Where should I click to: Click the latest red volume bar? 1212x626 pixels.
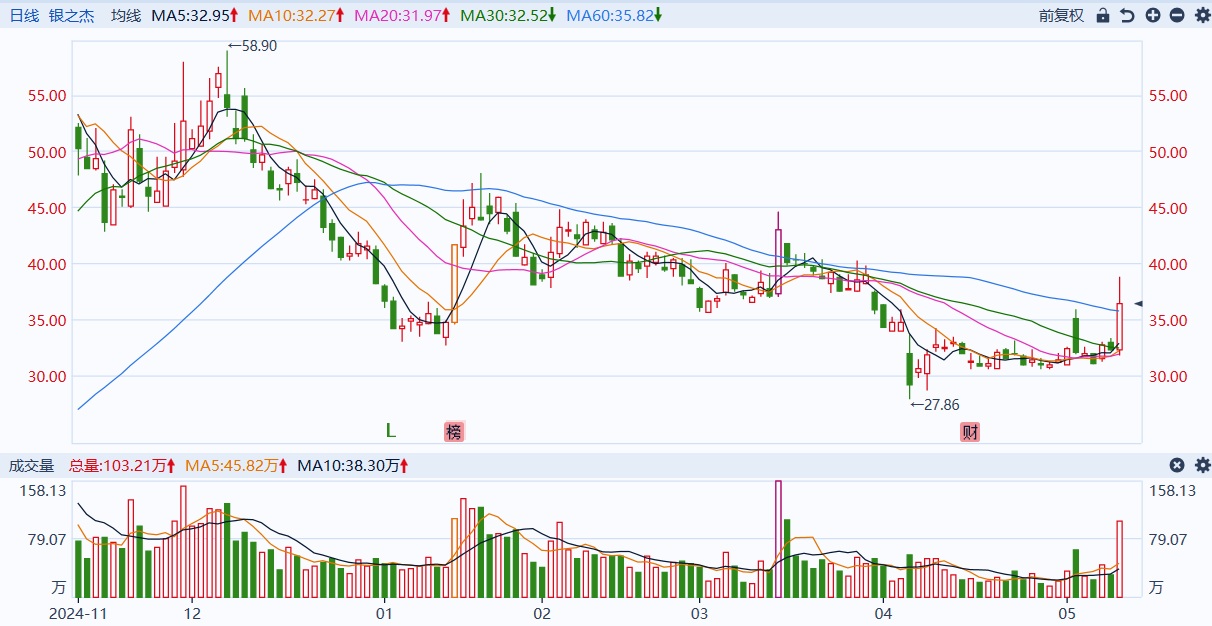(1120, 560)
